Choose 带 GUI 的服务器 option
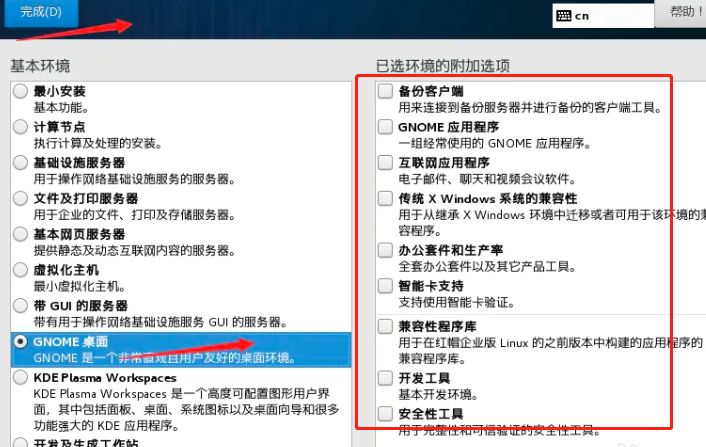This screenshot has height=447, width=706. (20, 306)
